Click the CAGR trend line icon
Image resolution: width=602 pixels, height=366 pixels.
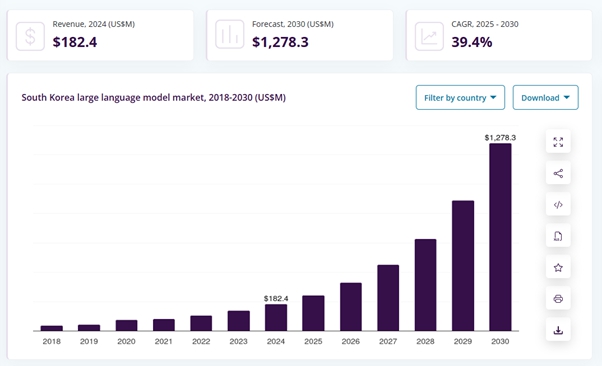coord(429,36)
